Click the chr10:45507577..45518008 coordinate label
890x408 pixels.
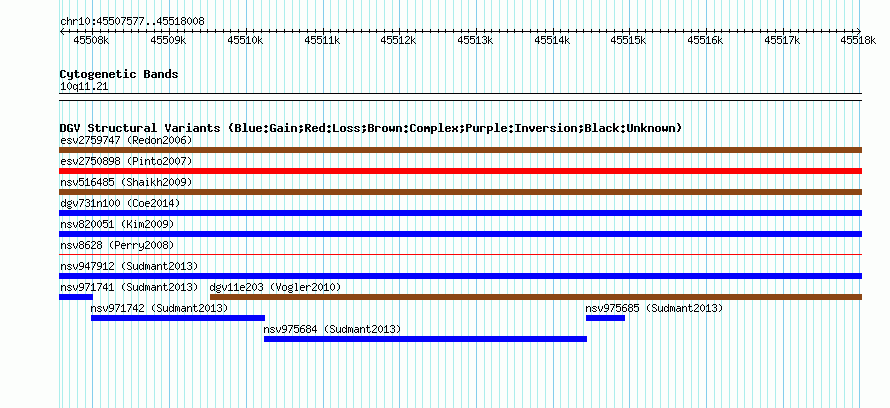[x=132, y=22]
